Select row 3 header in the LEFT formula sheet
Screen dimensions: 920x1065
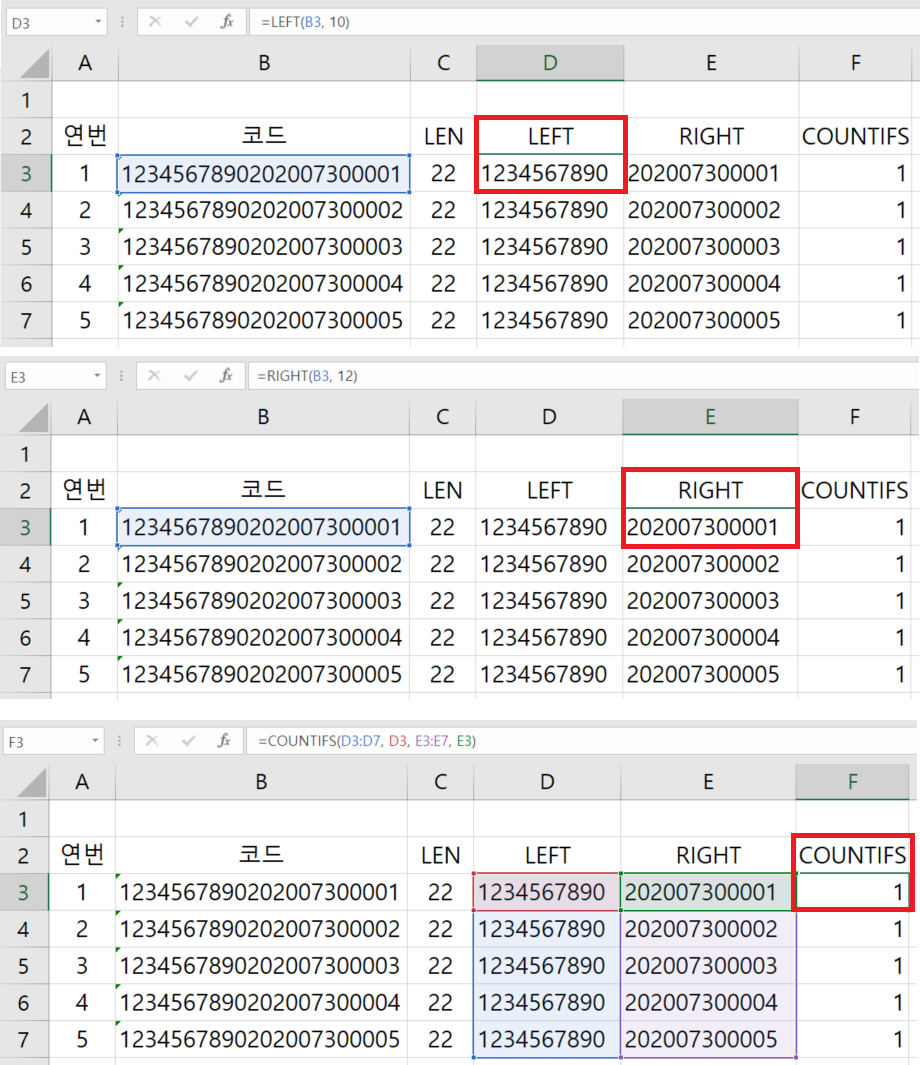coord(26,174)
